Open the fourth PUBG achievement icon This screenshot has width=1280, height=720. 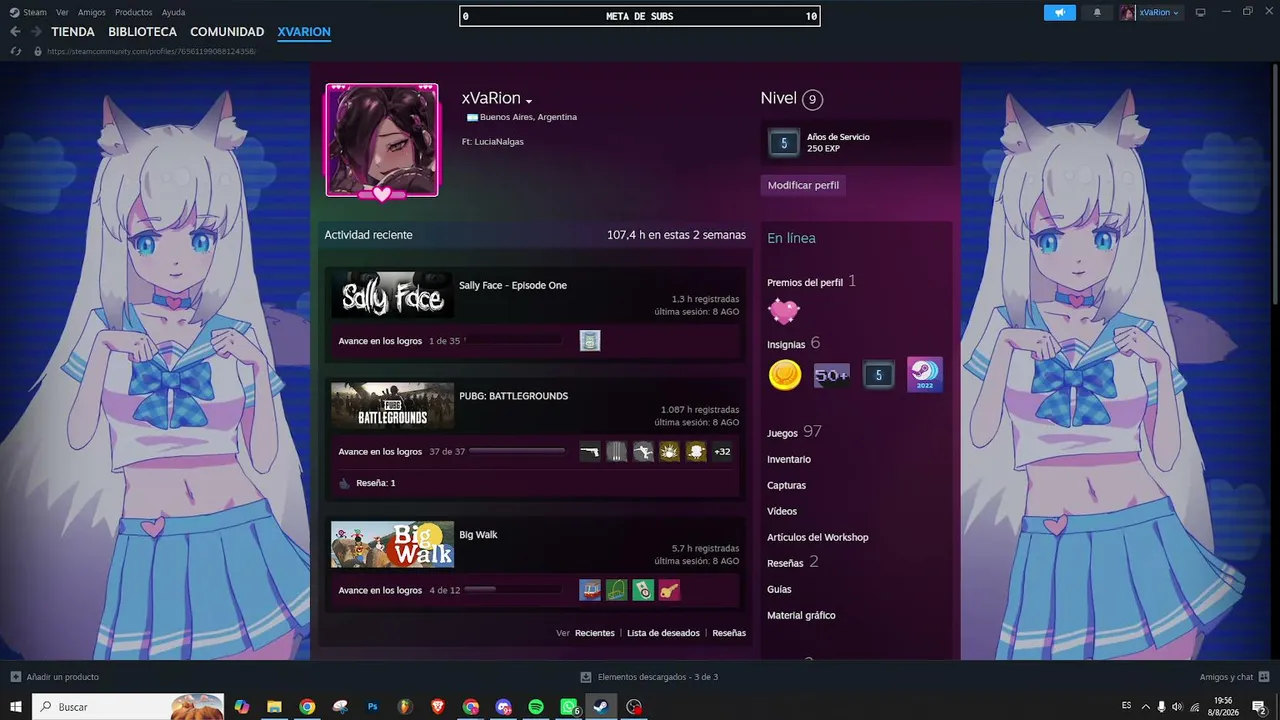pos(670,452)
